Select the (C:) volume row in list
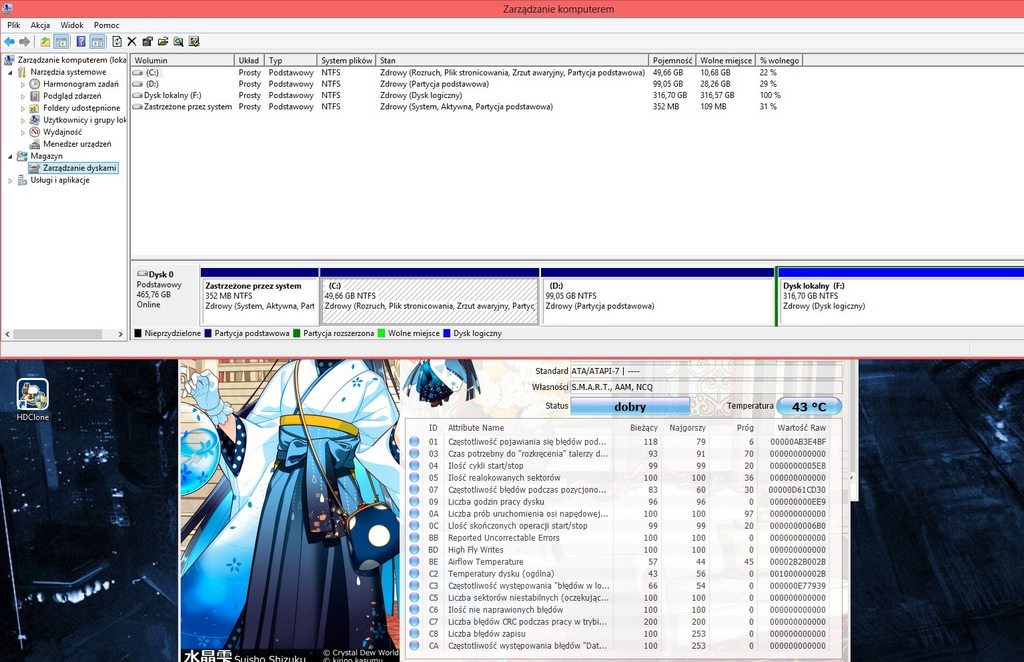Image resolution: width=1024 pixels, height=662 pixels. 467,72
